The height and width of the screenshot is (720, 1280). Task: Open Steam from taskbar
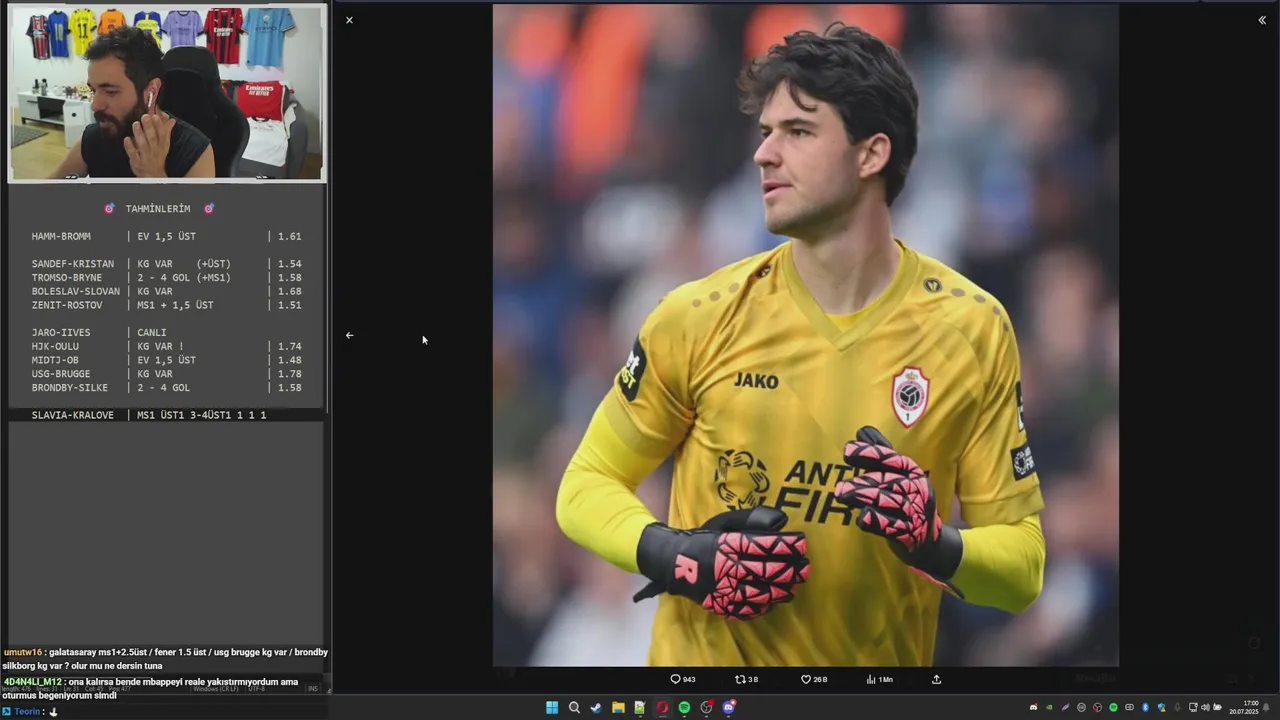[596, 708]
